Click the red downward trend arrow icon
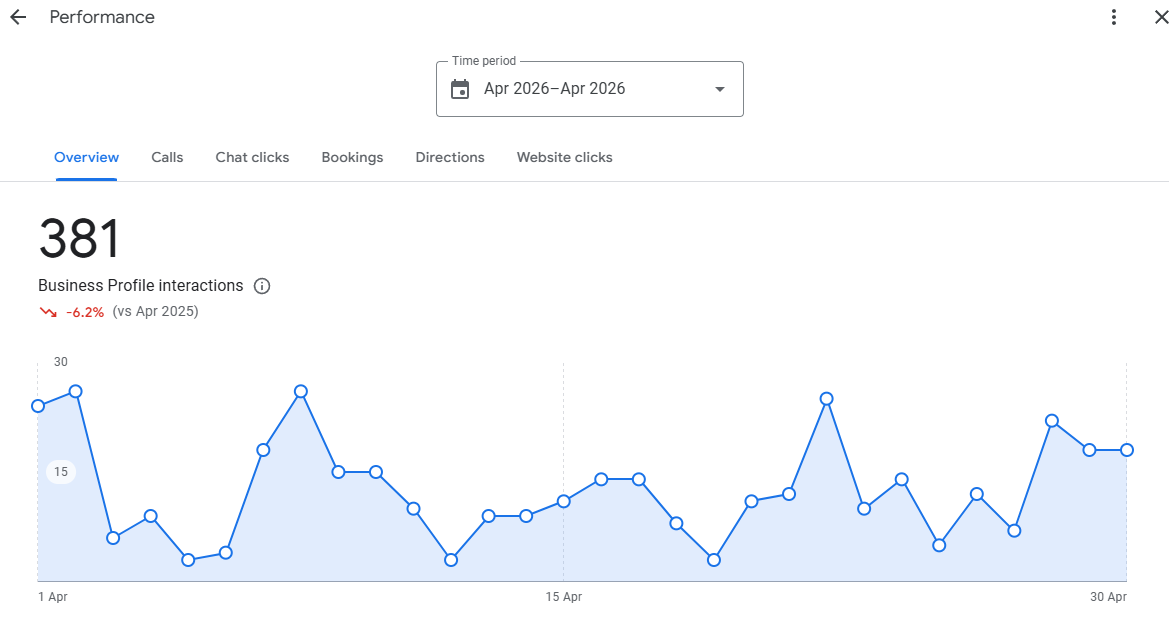This screenshot has height=628, width=1169. (48, 312)
